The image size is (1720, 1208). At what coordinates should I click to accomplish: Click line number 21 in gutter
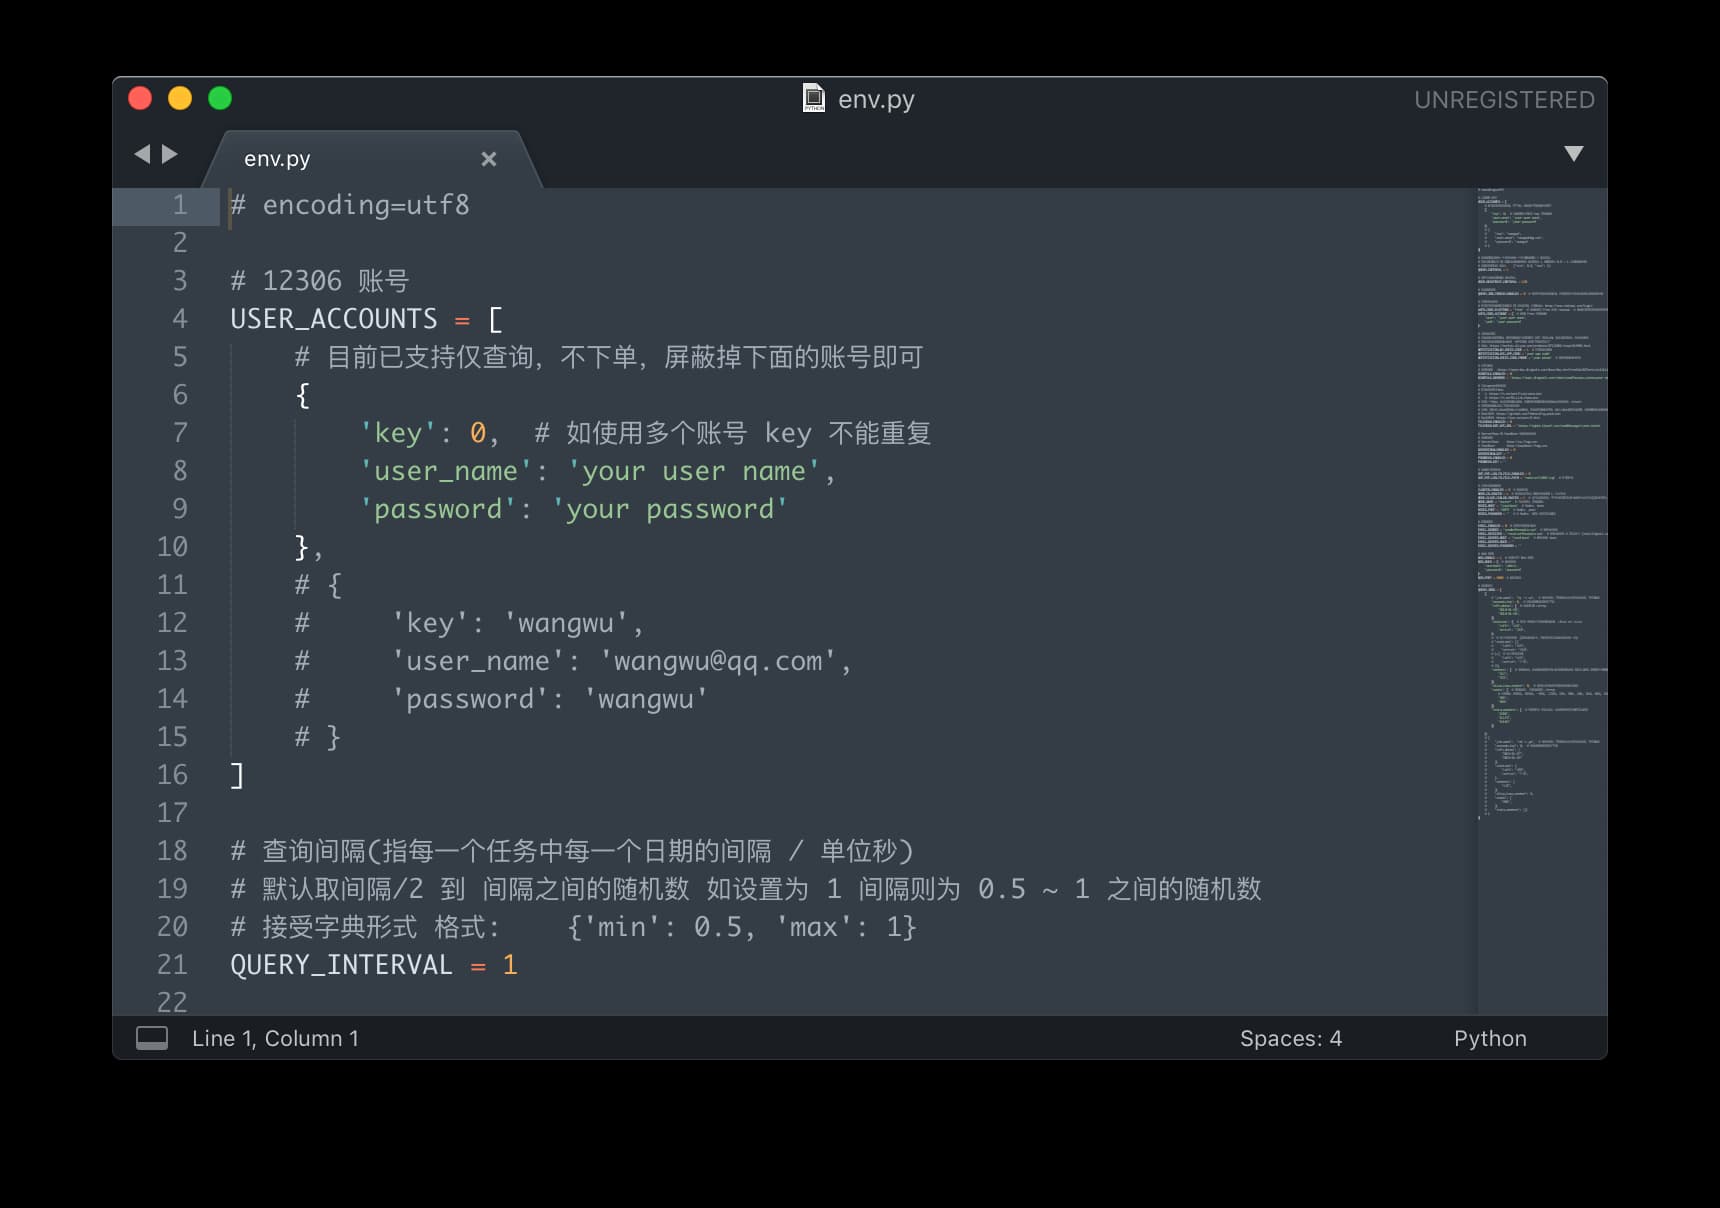[x=172, y=965]
